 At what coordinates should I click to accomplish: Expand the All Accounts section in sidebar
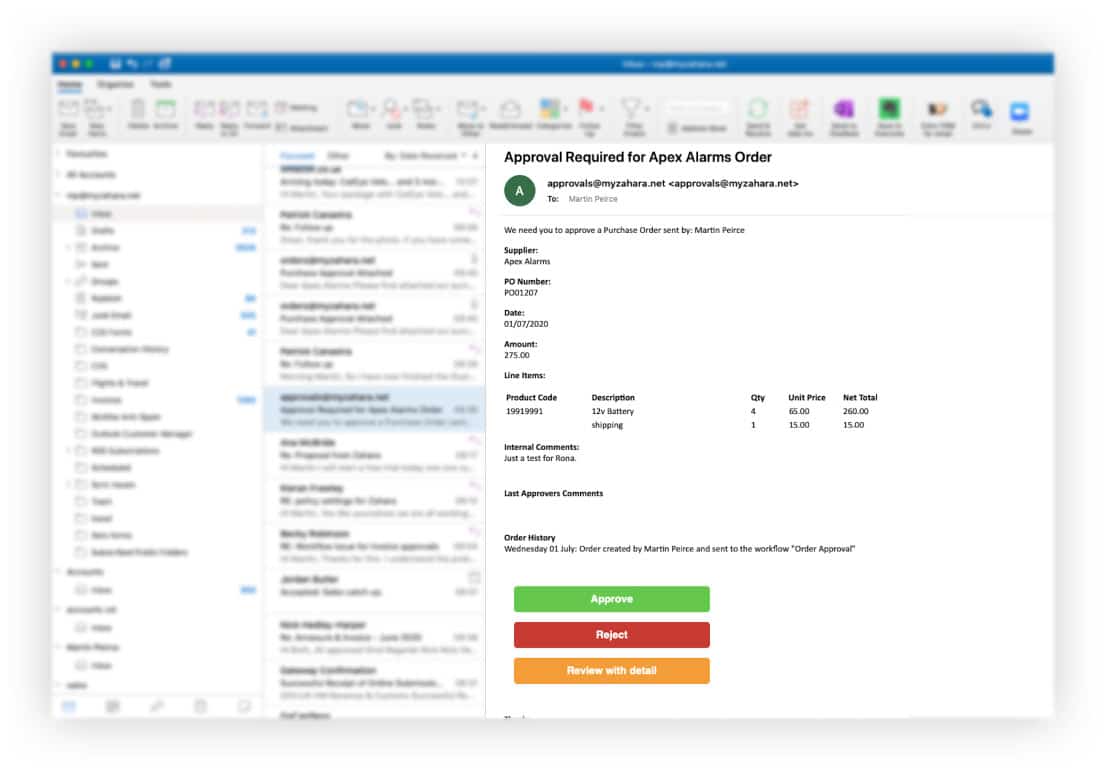[59, 174]
